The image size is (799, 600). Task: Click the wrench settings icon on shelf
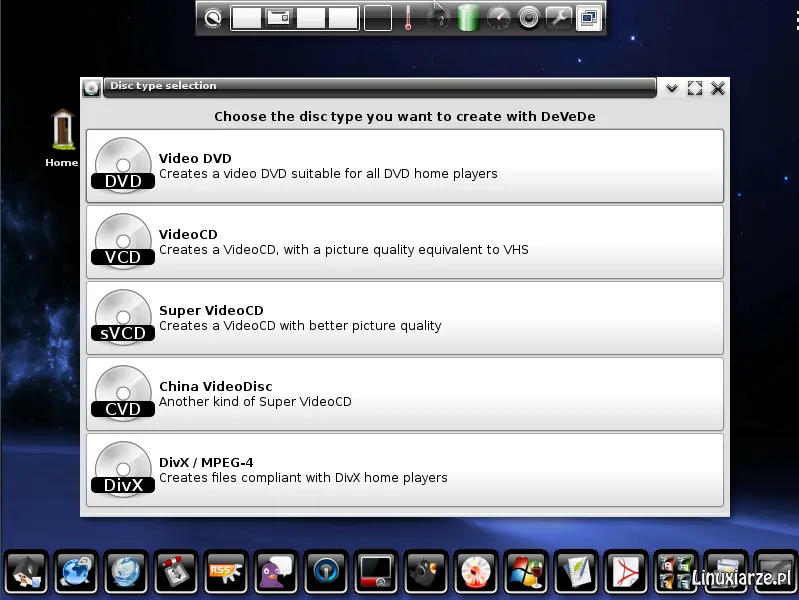tap(559, 18)
